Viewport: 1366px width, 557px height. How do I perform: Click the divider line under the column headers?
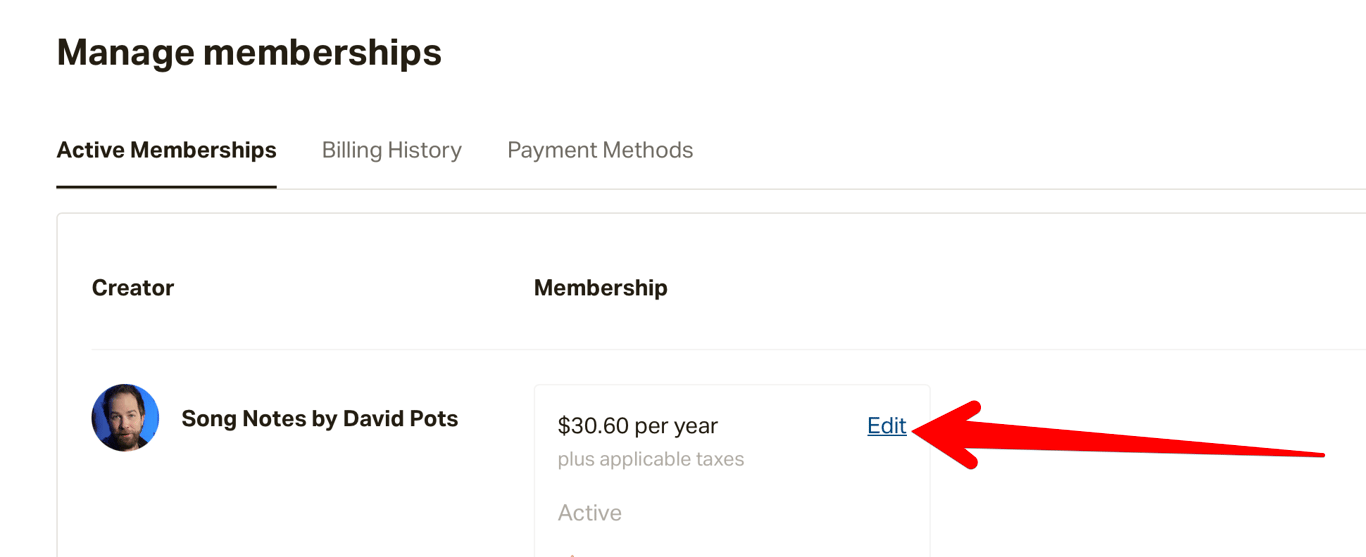point(728,349)
